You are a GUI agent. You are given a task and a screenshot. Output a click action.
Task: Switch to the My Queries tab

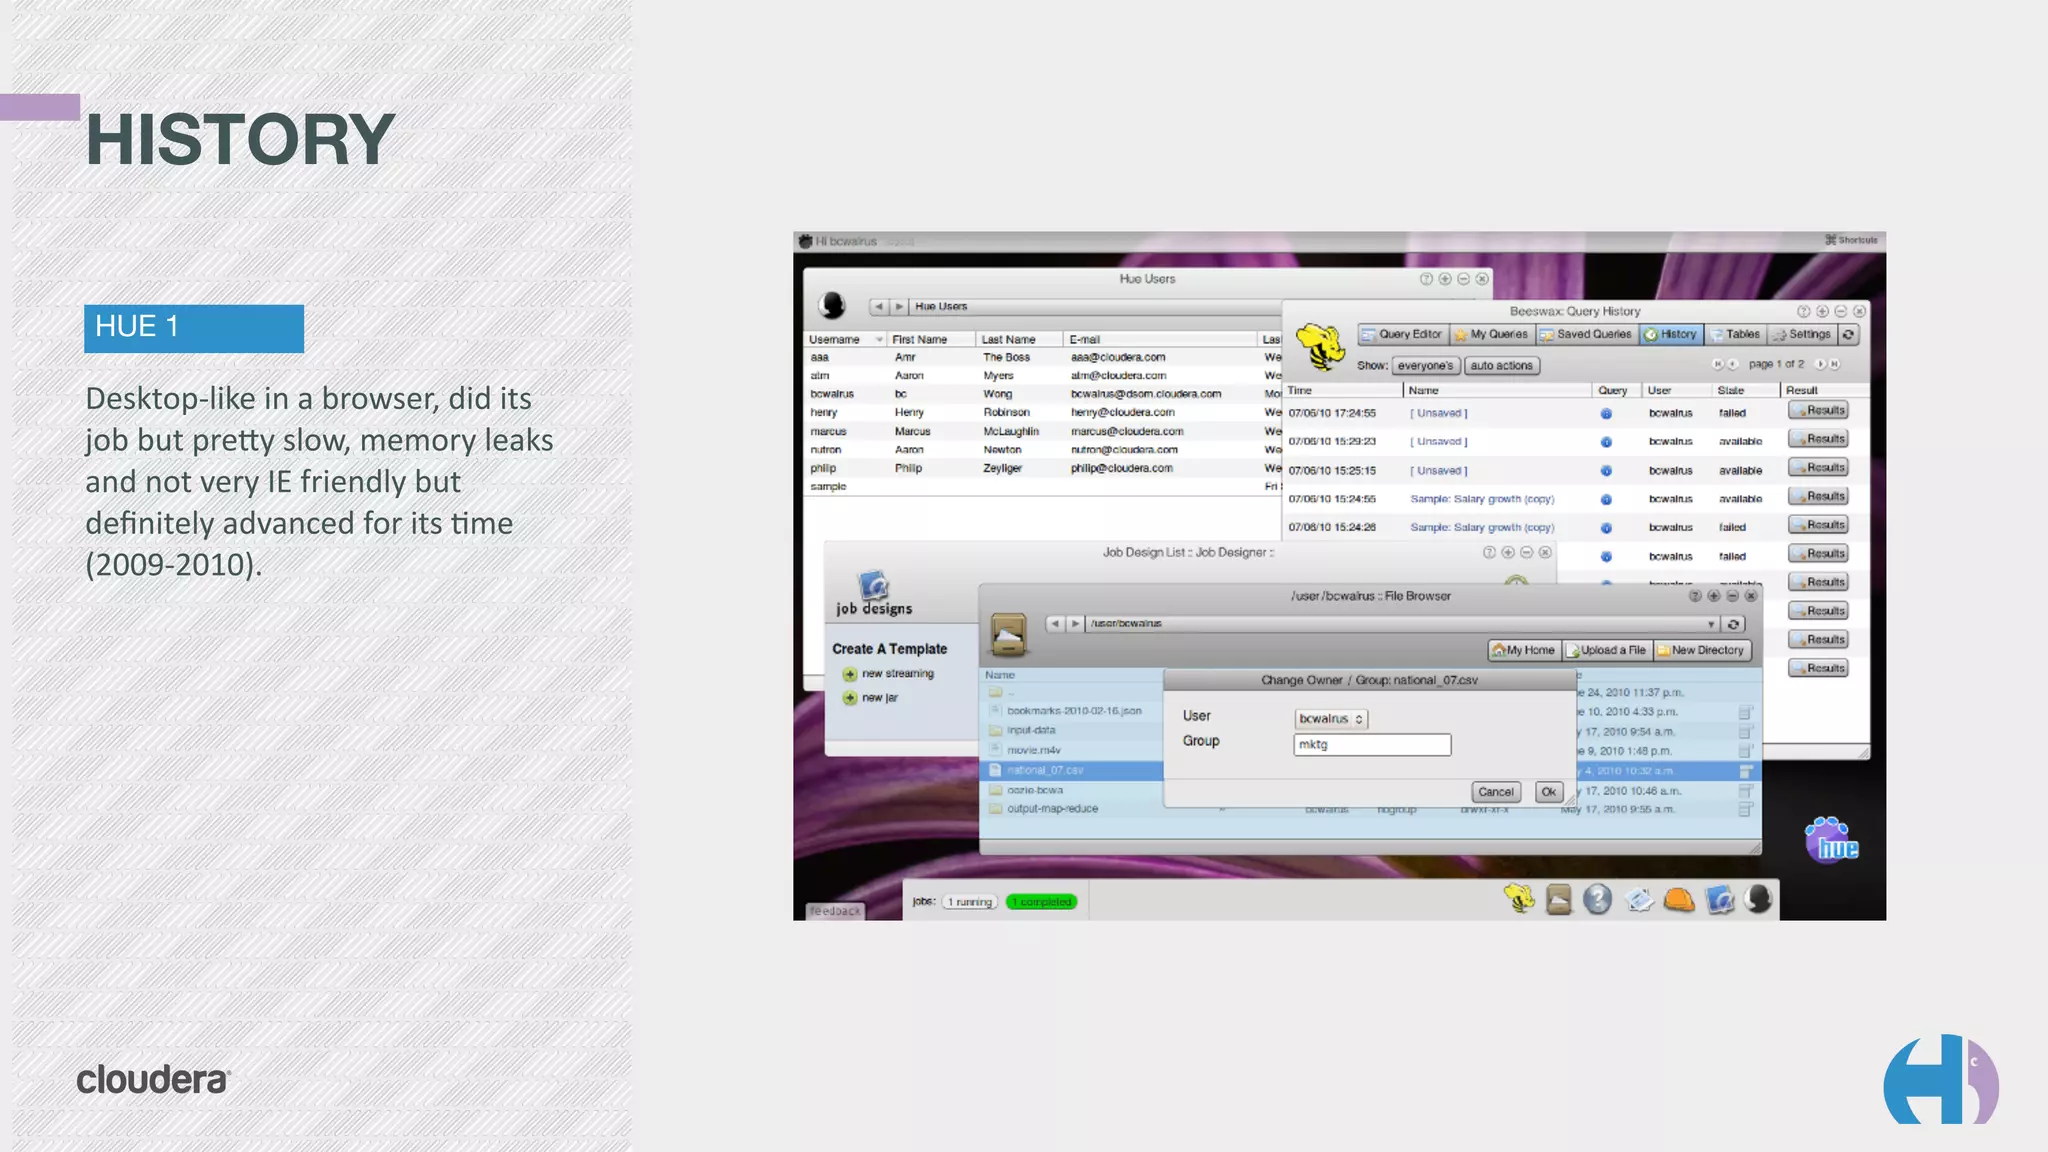[1491, 335]
